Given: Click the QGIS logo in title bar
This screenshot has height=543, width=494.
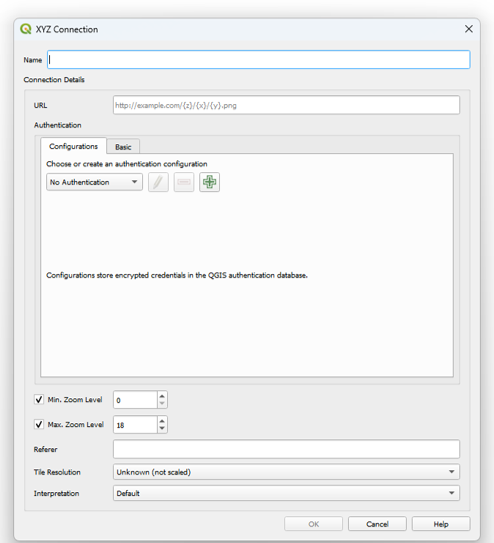Looking at the screenshot, I should tap(26, 29).
